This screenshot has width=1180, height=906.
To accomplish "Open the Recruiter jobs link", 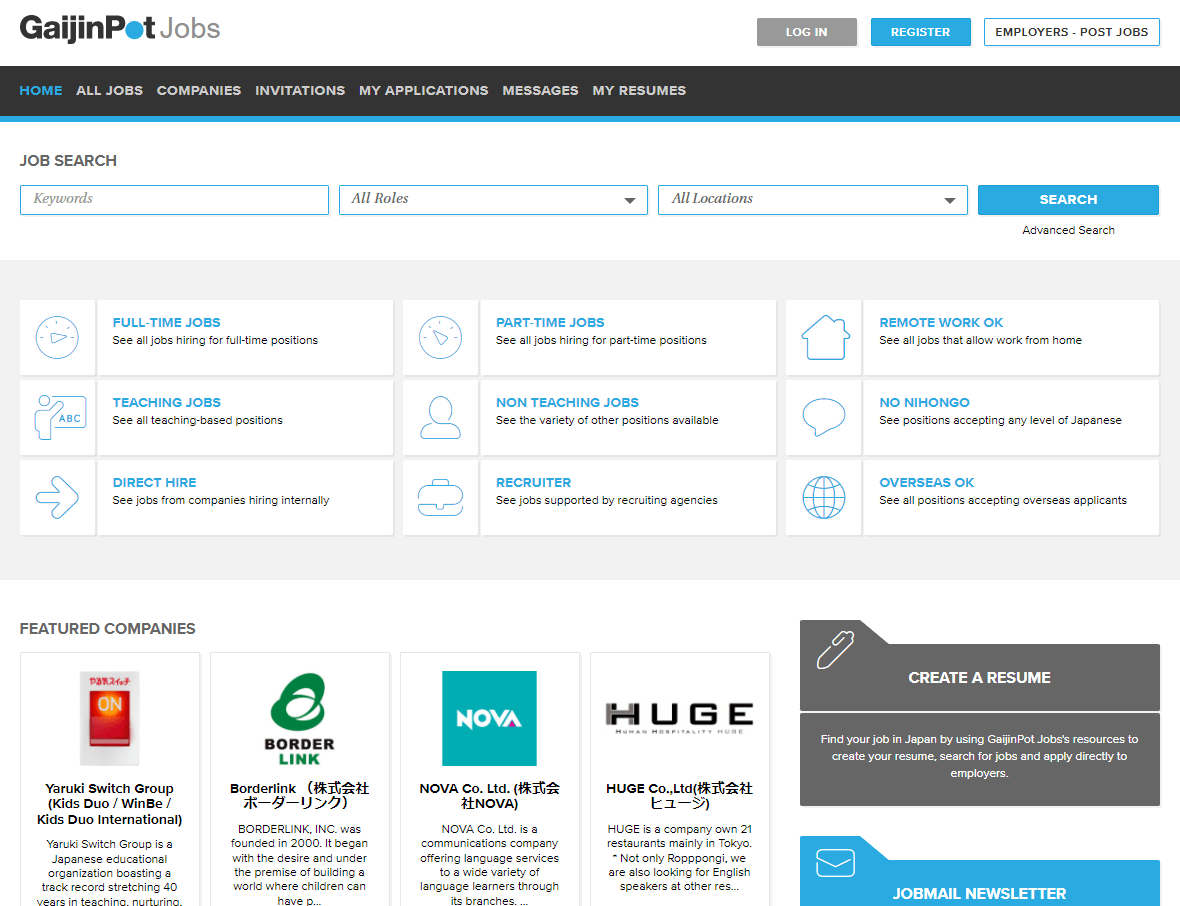I will 534,482.
